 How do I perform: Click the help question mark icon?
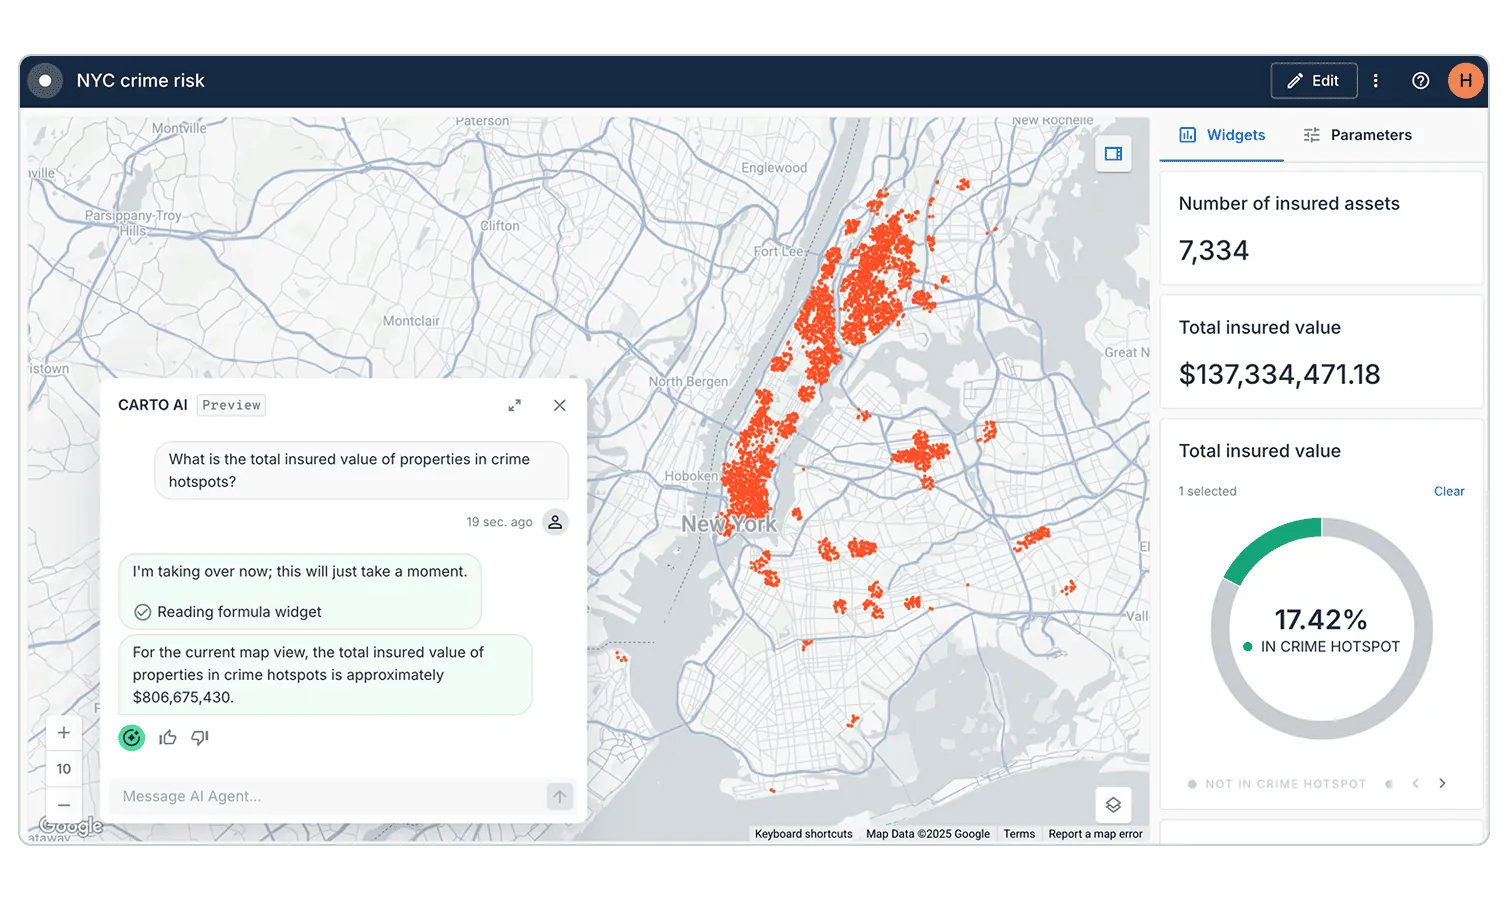click(1420, 80)
